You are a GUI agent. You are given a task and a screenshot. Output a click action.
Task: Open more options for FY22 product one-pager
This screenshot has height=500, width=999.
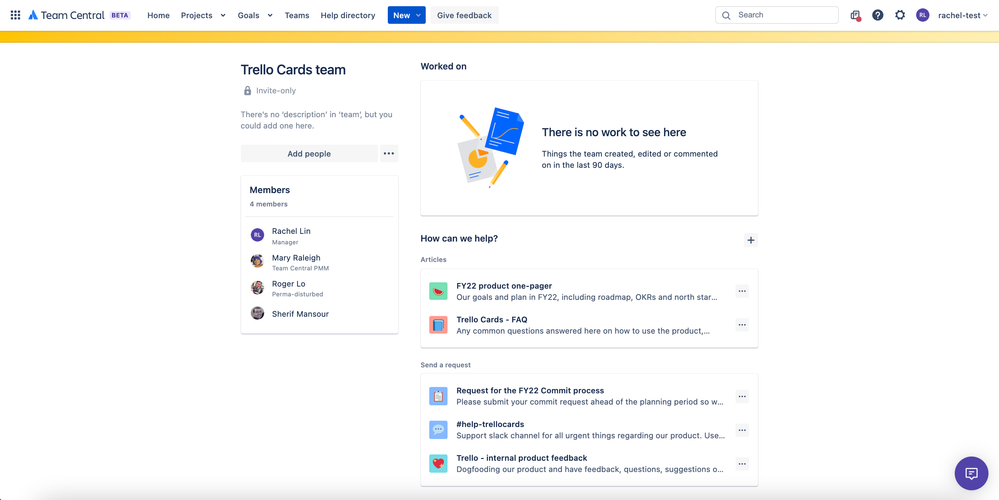(x=742, y=291)
